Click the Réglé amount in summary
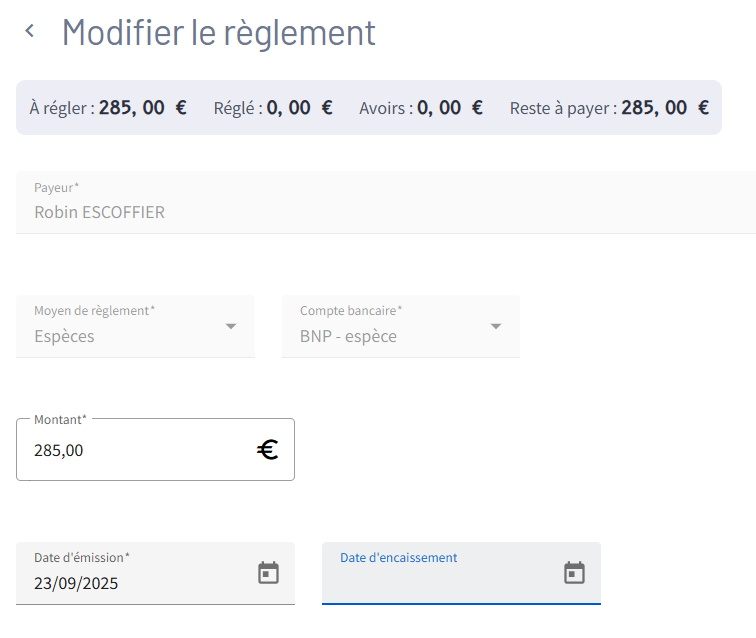Image resolution: width=756 pixels, height=638 pixels. (x=299, y=108)
